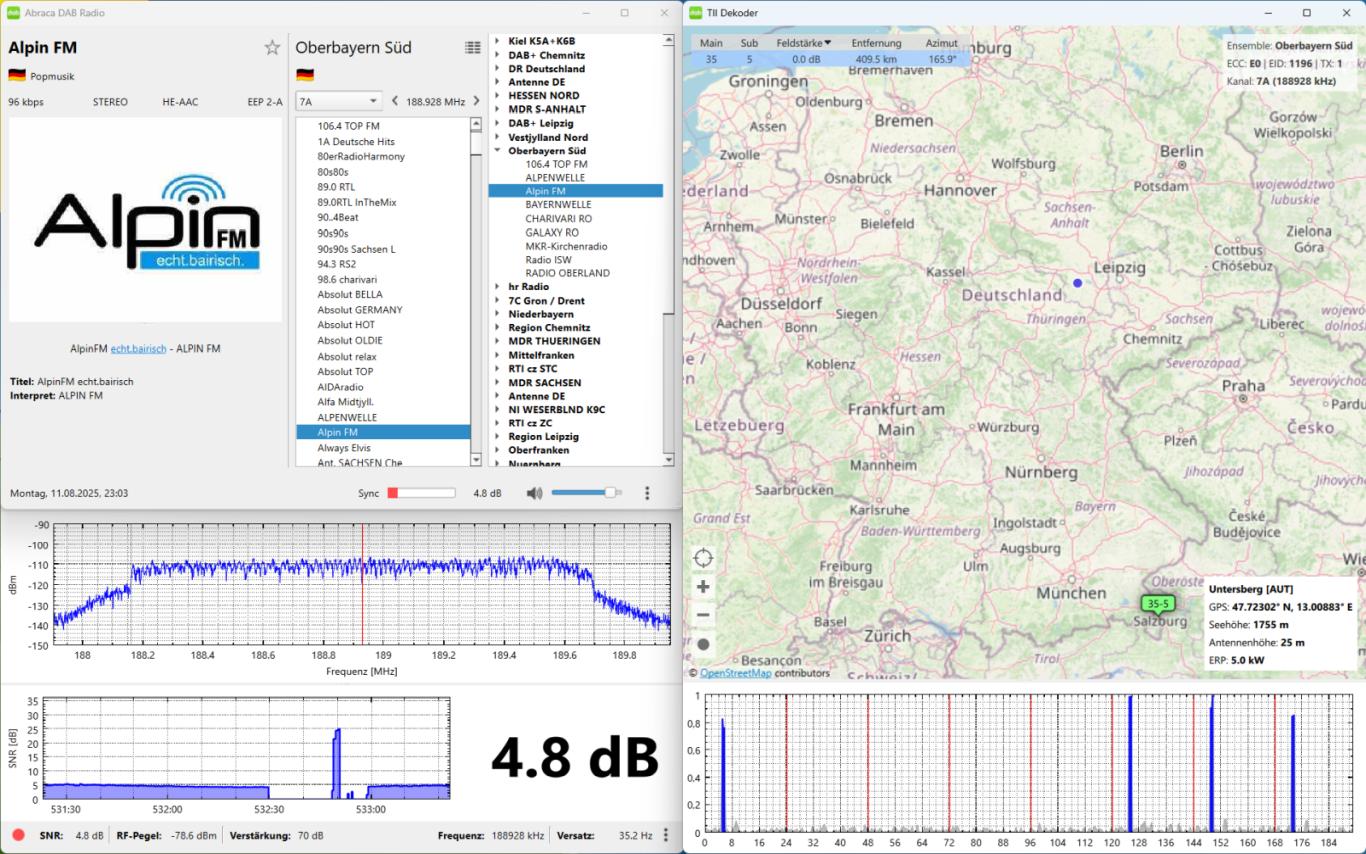Add Alpin FM to favorites with star
Screen dimensions: 1366x854
pos(272,47)
